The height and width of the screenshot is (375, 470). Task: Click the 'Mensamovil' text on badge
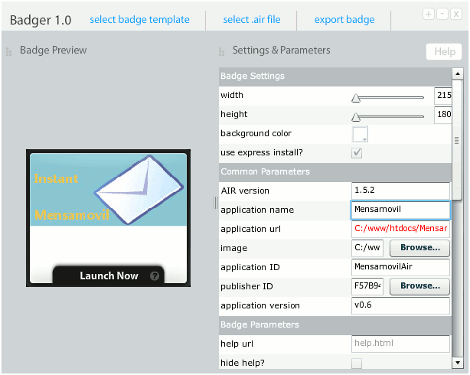point(72,215)
